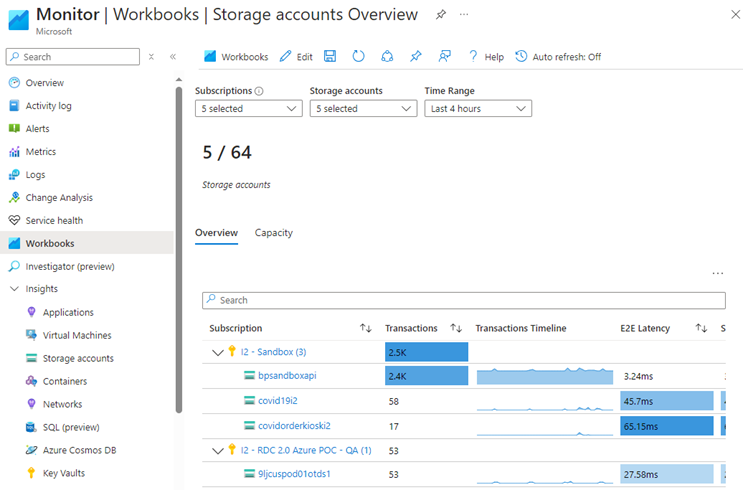Collapse the I2 - Sandbox (3) group
Image resolution: width=743 pixels, height=490 pixels.
click(217, 353)
